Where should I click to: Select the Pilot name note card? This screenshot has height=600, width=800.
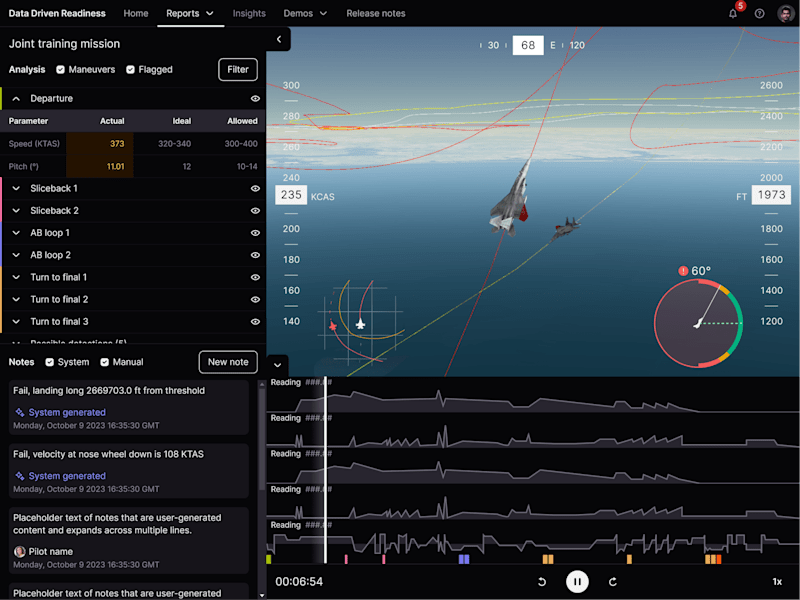point(129,540)
